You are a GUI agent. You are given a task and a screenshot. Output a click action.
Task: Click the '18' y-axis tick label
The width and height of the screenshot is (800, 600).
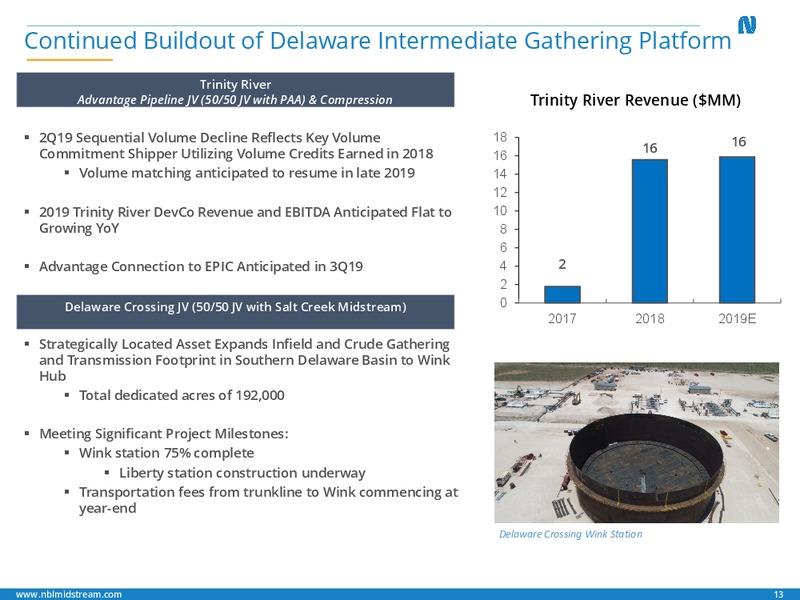click(x=500, y=137)
